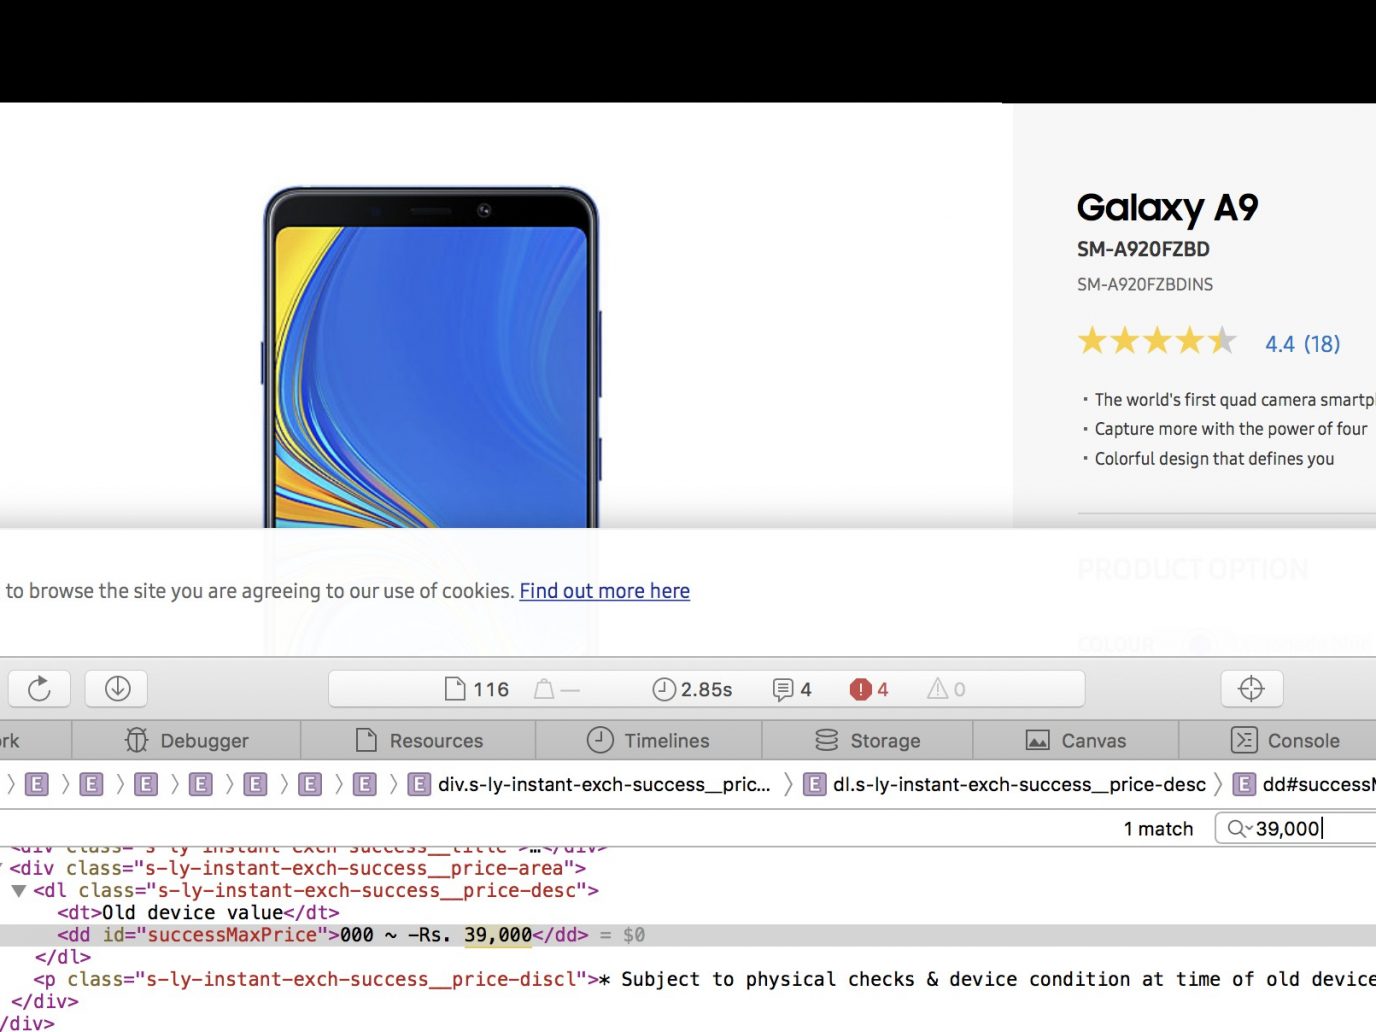
Task: Click the 'Find out more here' link
Action: pos(604,591)
